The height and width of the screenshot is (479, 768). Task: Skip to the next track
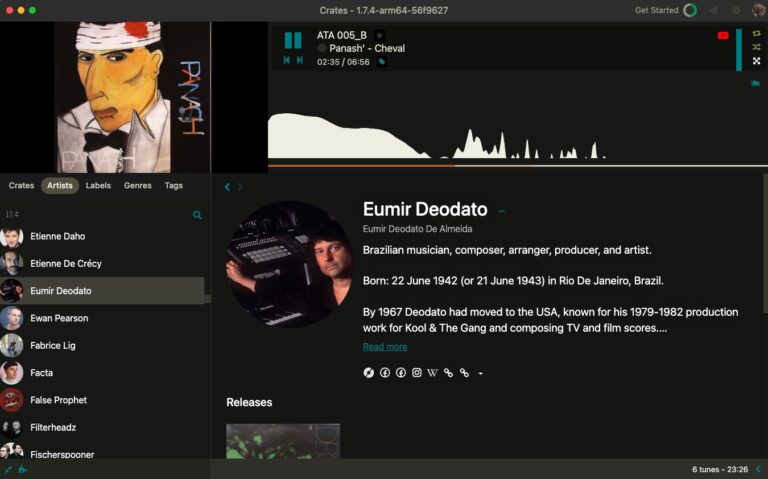(300, 61)
